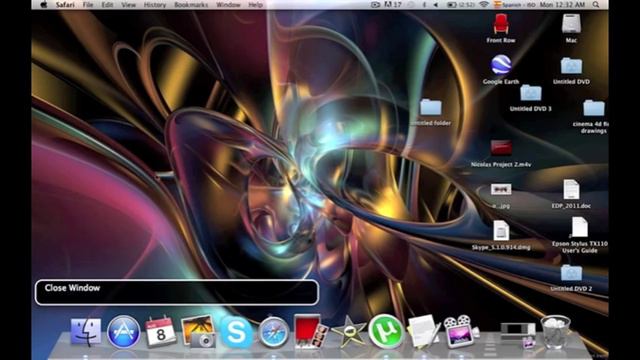Open the Trash in the Dock
Viewport: 640px width, 360px height.
coord(555,332)
